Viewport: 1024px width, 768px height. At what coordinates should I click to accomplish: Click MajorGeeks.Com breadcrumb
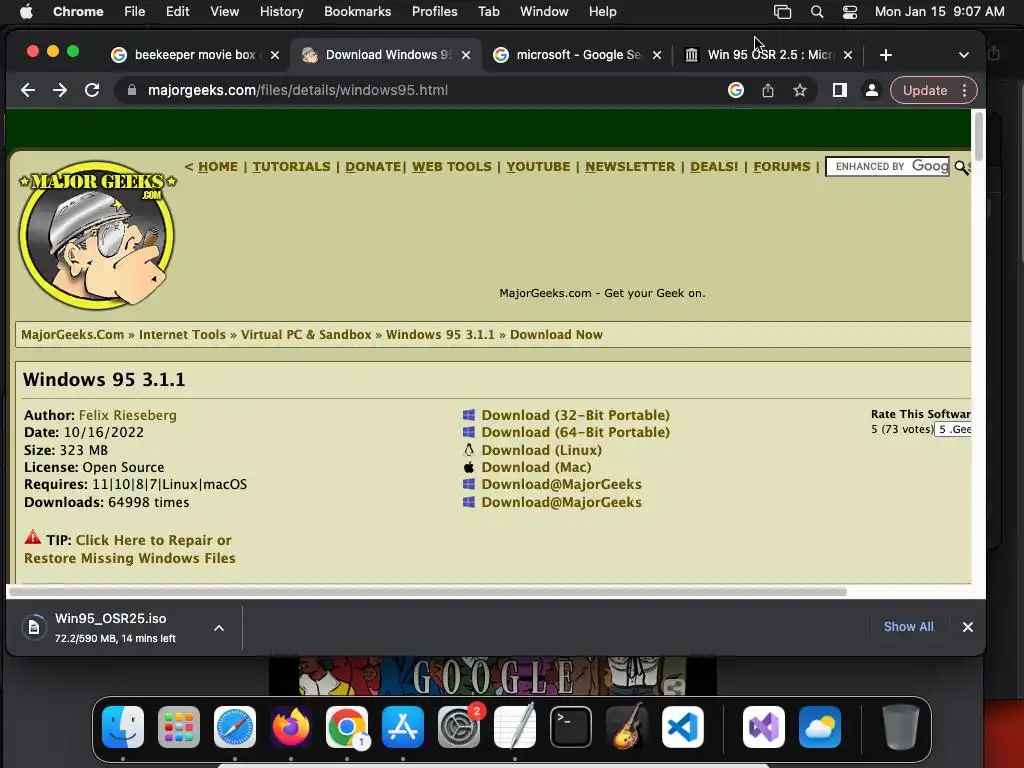click(72, 334)
